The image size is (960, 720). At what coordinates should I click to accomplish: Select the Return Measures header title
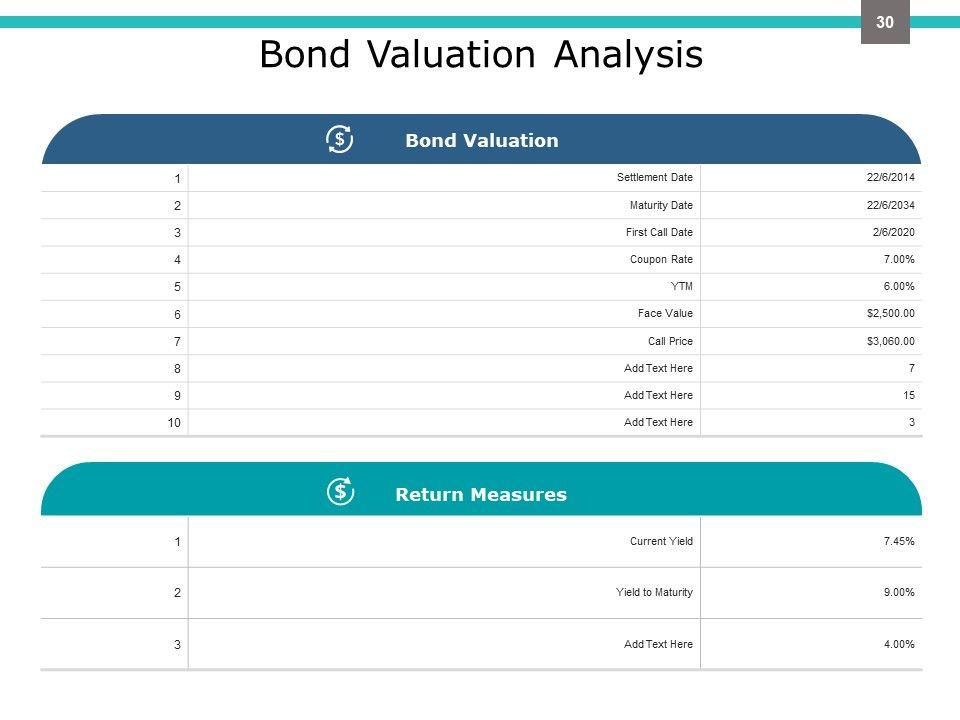[x=480, y=494]
